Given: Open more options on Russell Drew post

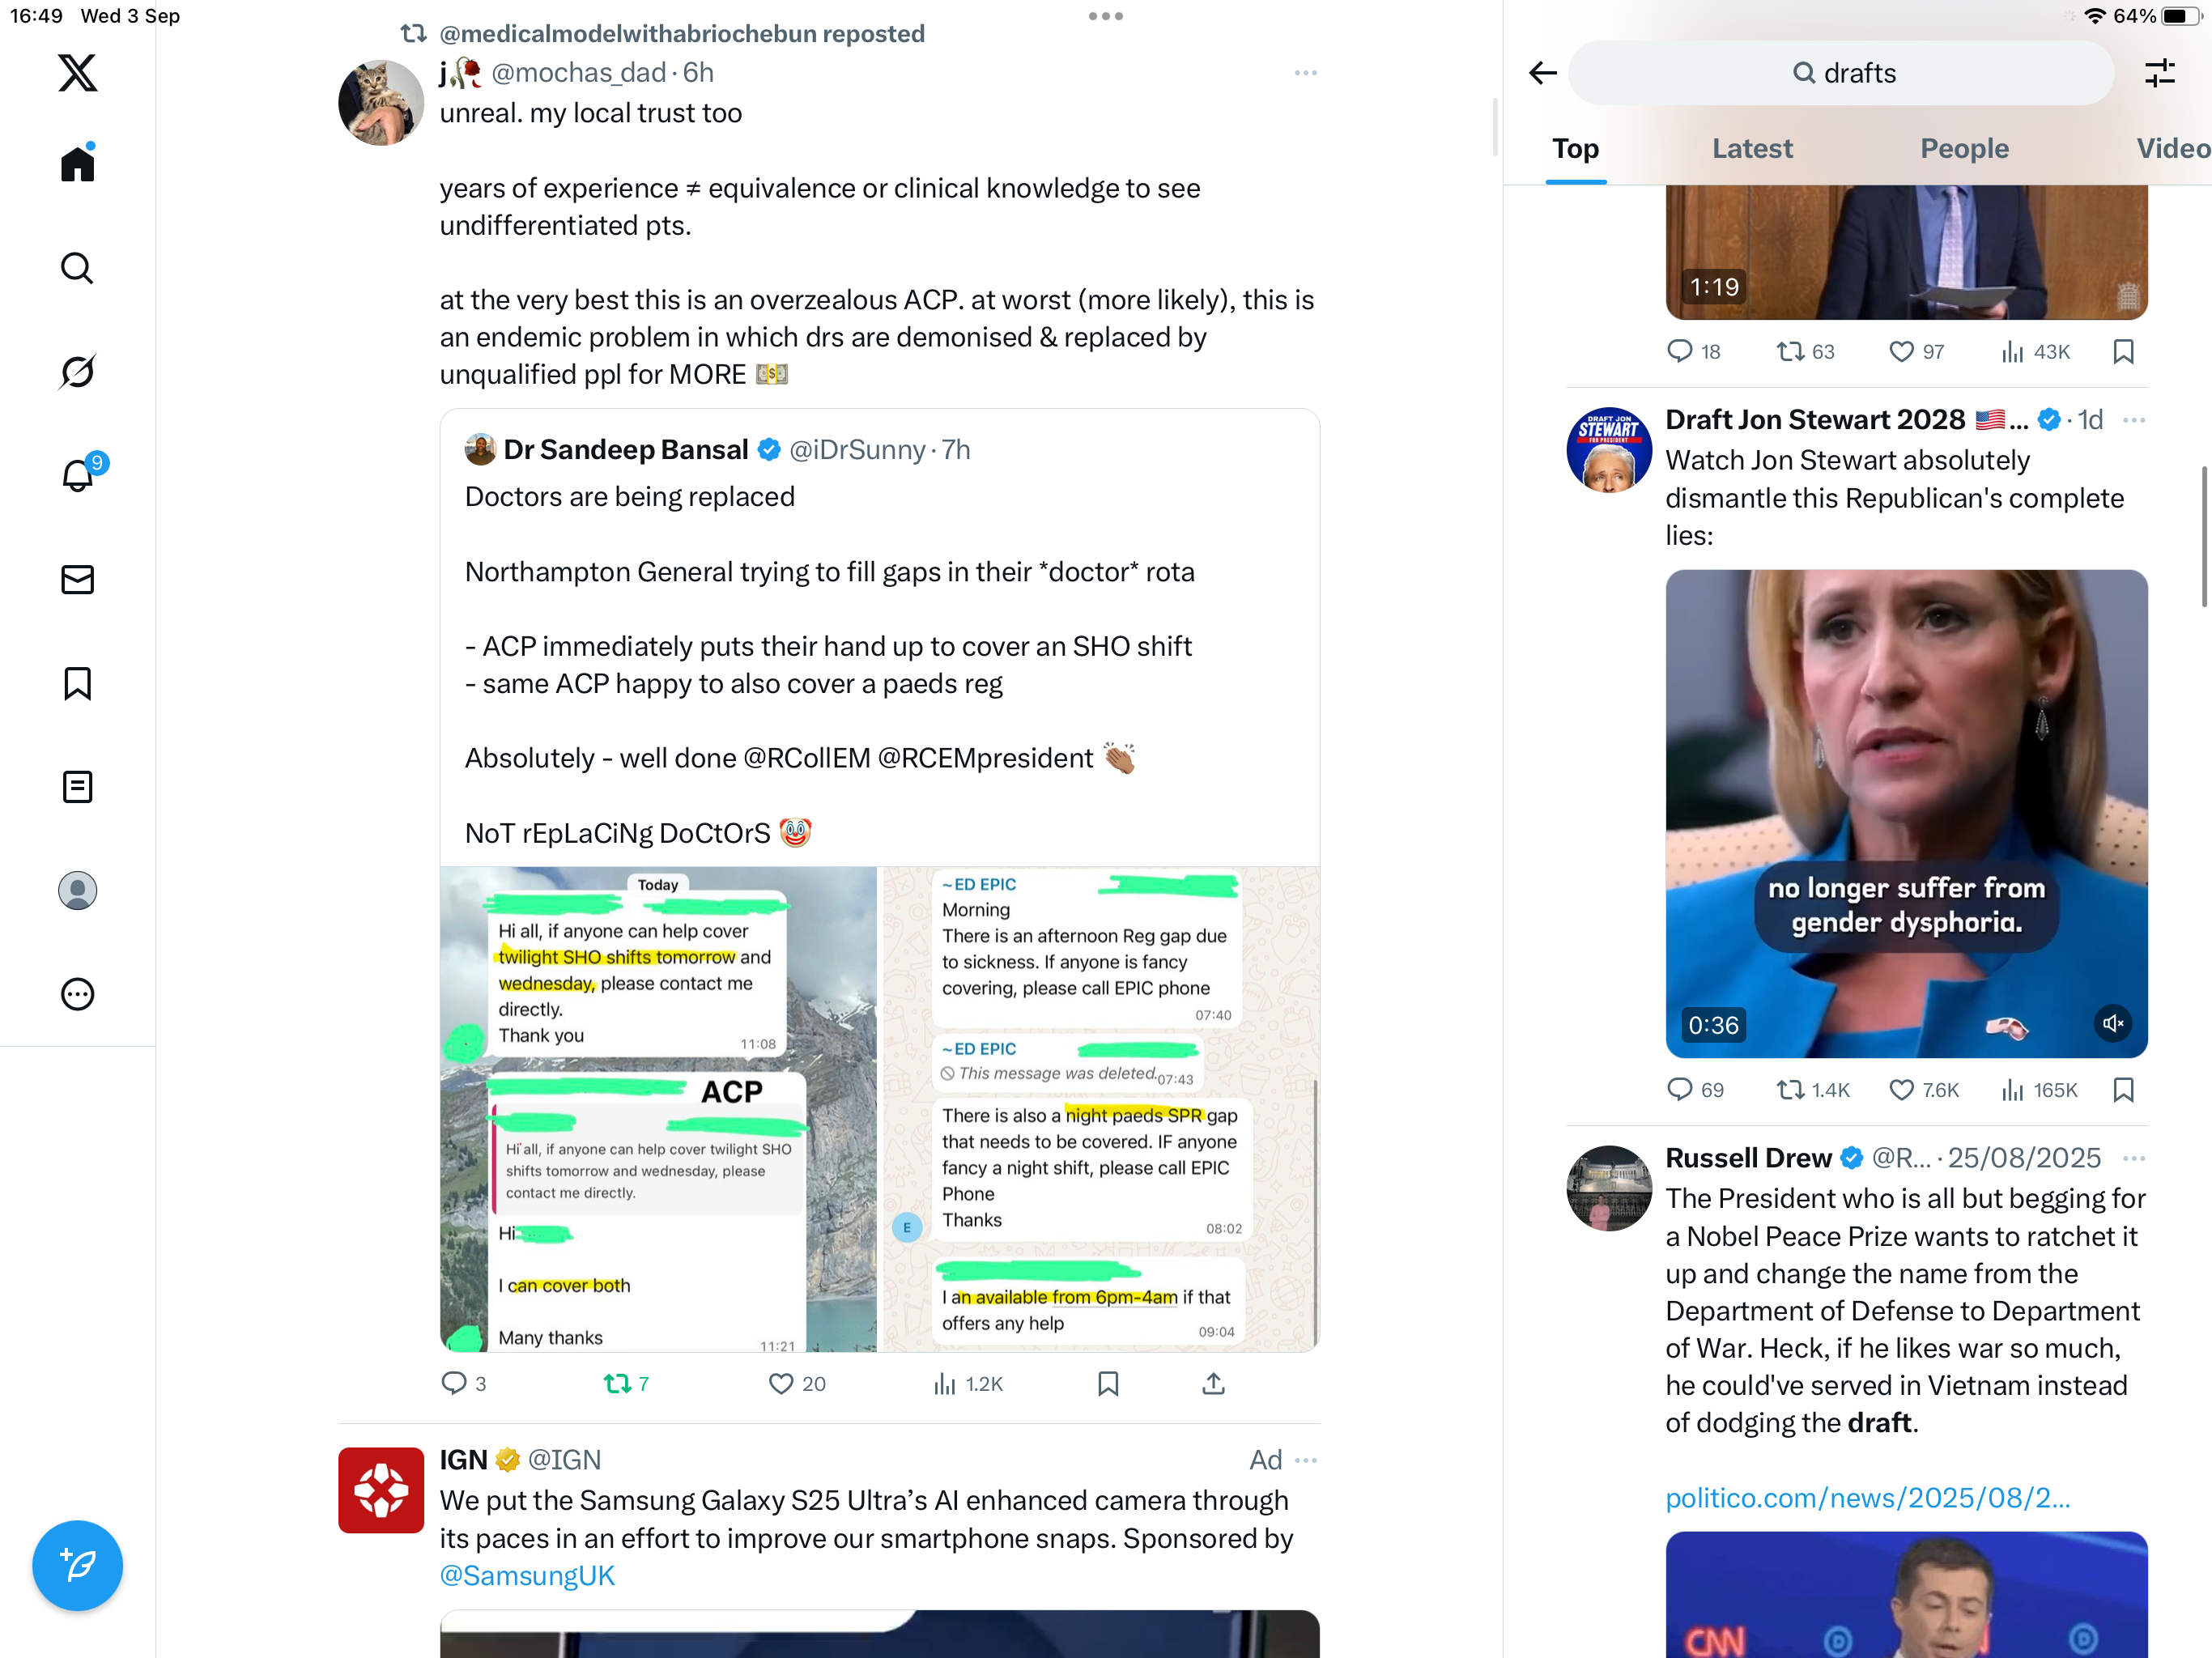Looking at the screenshot, I should tap(2133, 1158).
